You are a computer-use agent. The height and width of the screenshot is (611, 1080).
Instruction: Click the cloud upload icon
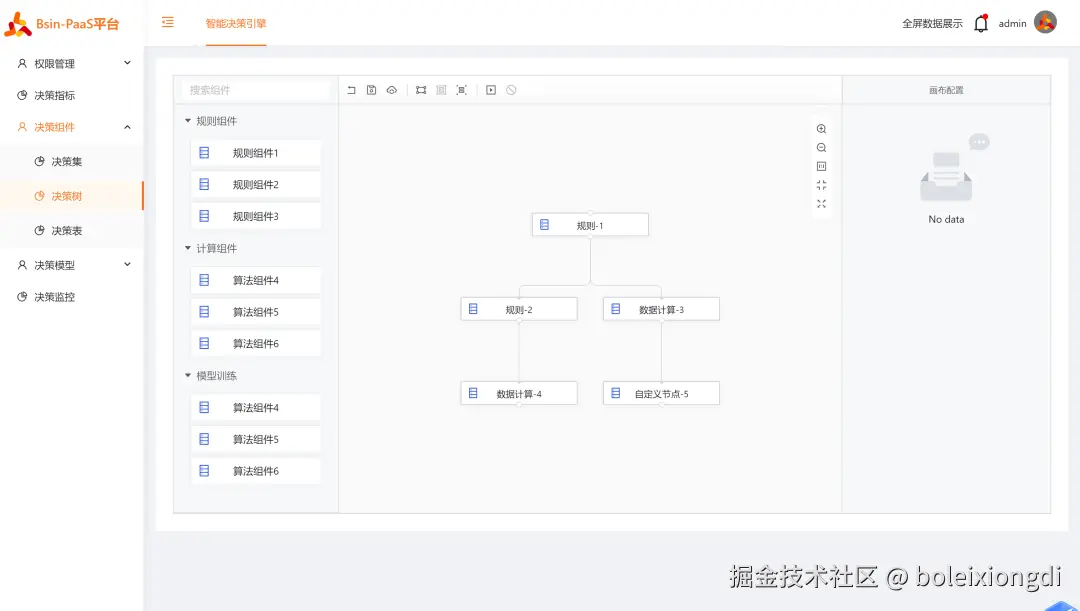[392, 90]
